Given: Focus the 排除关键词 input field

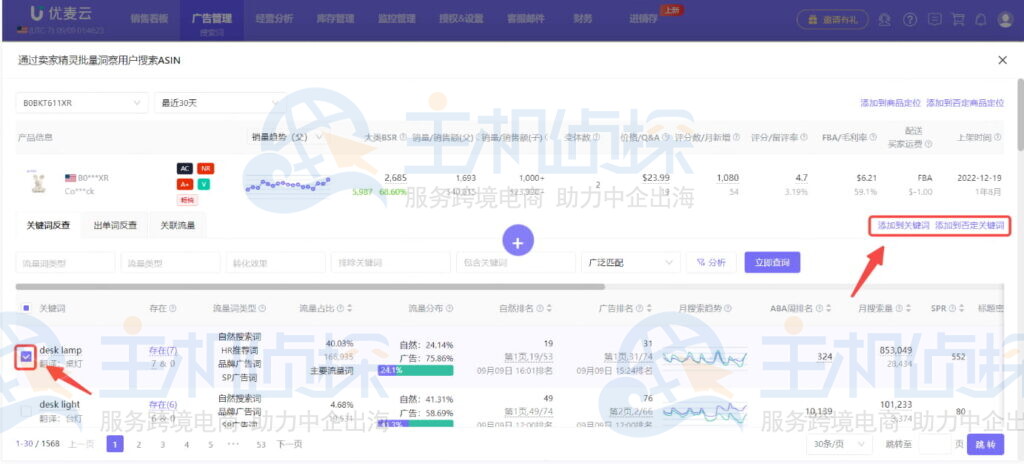Looking at the screenshot, I should (391, 262).
